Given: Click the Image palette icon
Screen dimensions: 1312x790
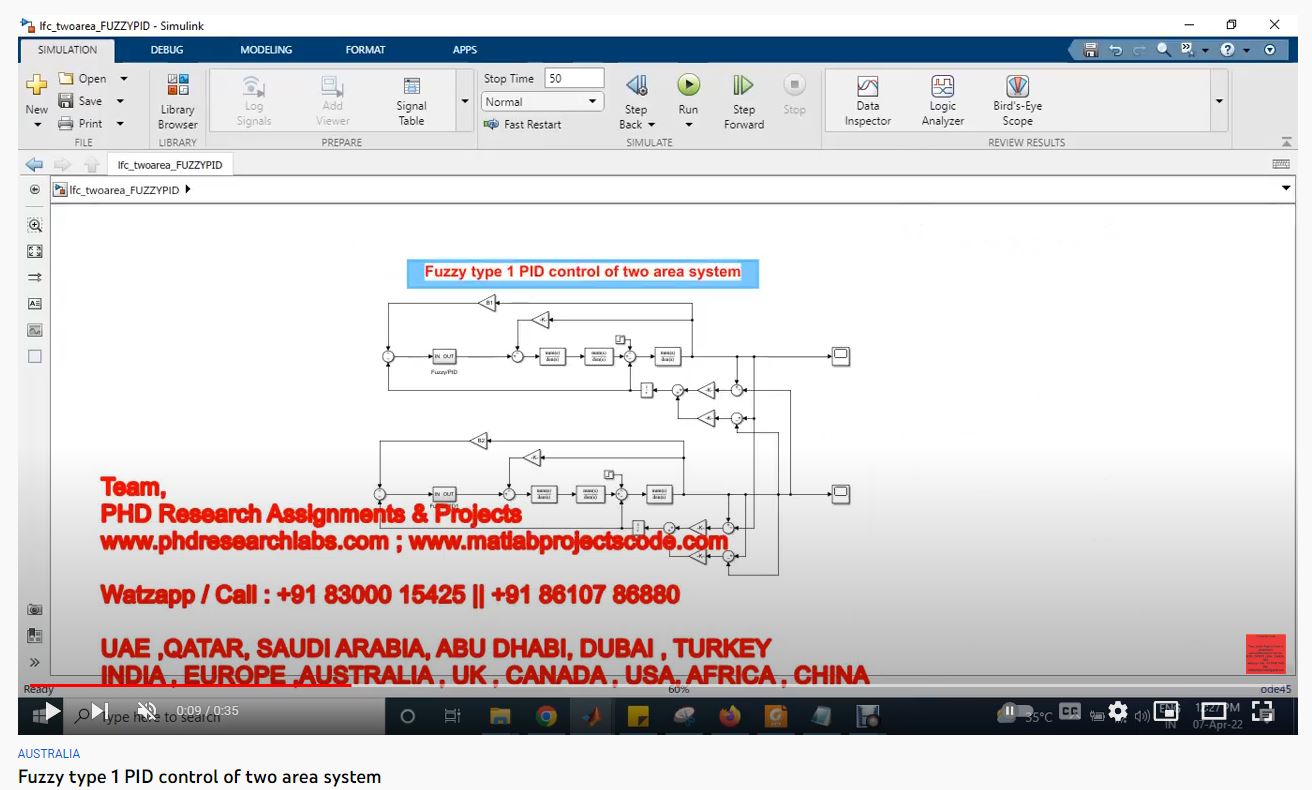Looking at the screenshot, I should (x=35, y=330).
